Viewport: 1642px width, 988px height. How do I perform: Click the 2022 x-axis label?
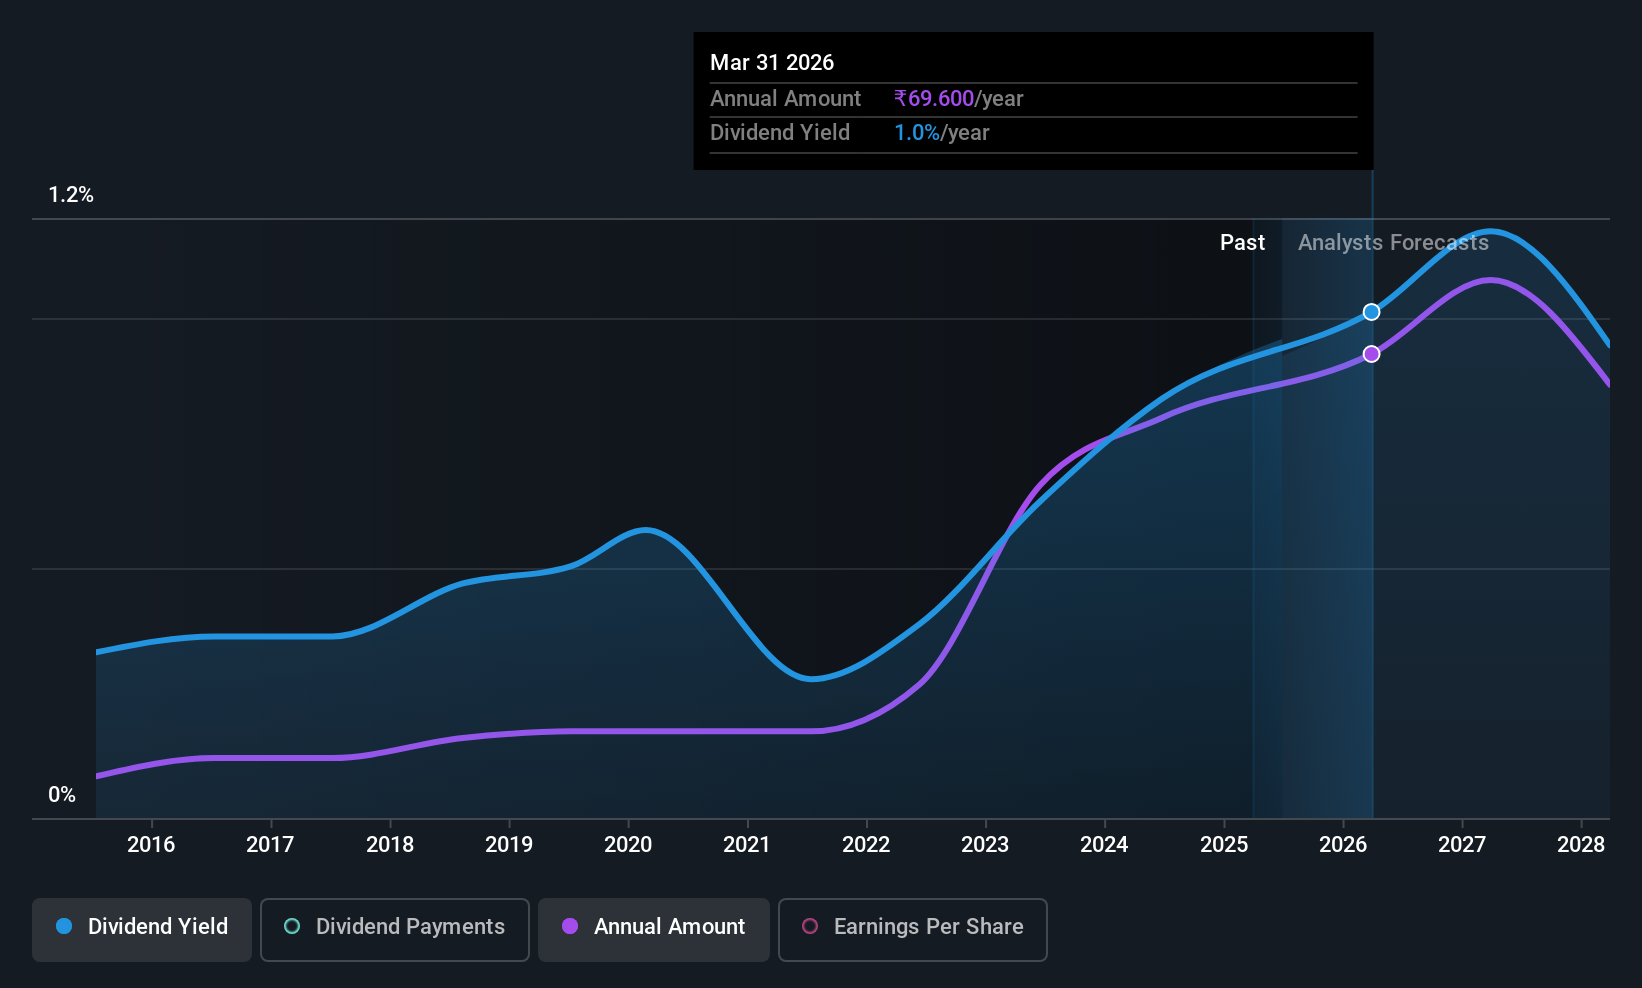[x=866, y=844]
